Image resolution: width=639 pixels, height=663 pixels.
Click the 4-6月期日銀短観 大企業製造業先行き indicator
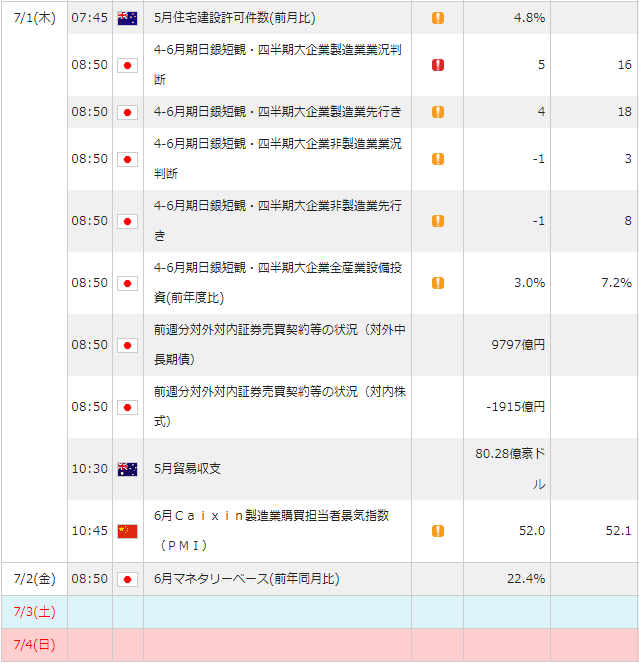pos(277,112)
